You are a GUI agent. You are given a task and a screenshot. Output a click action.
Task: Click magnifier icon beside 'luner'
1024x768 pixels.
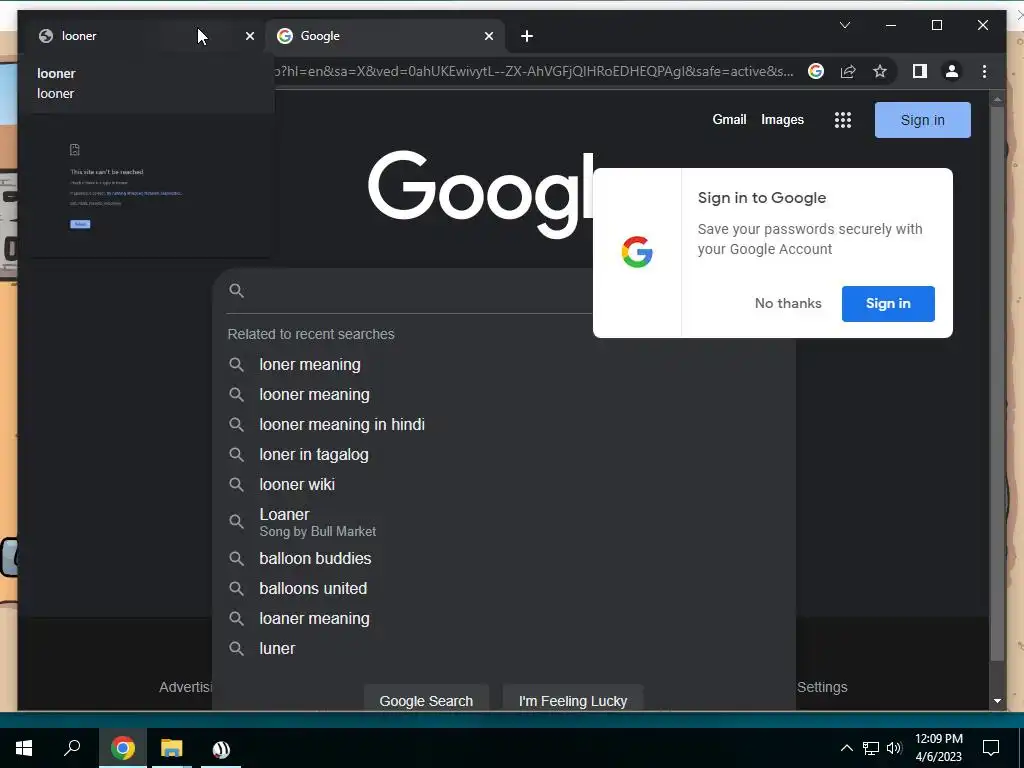pyautogui.click(x=236, y=648)
